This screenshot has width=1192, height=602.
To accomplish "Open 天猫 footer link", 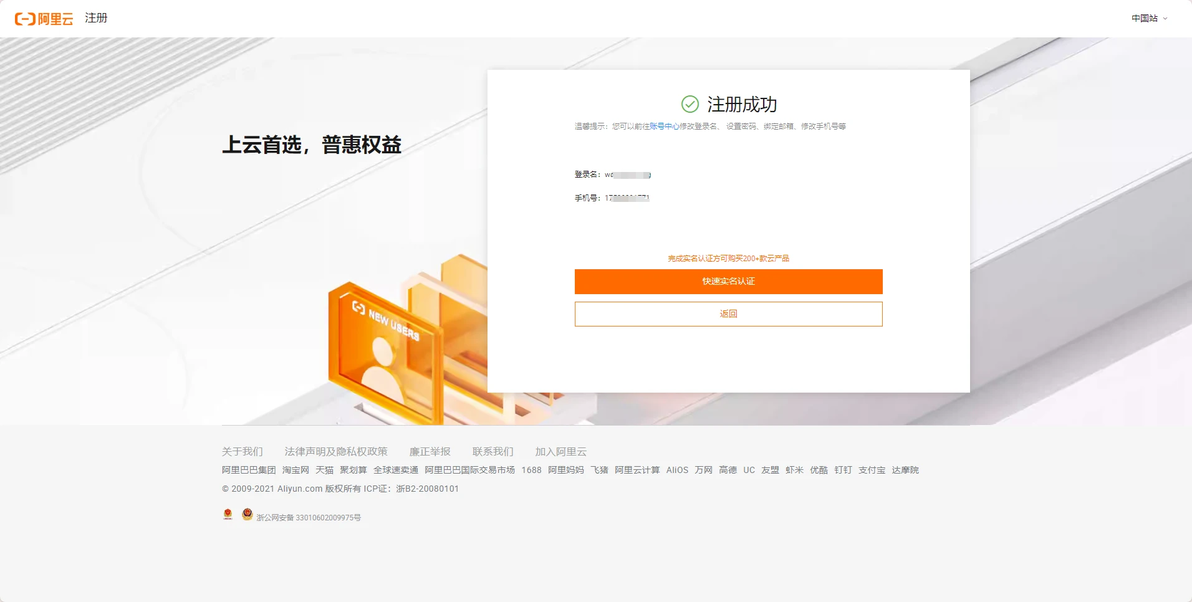I will click(325, 471).
